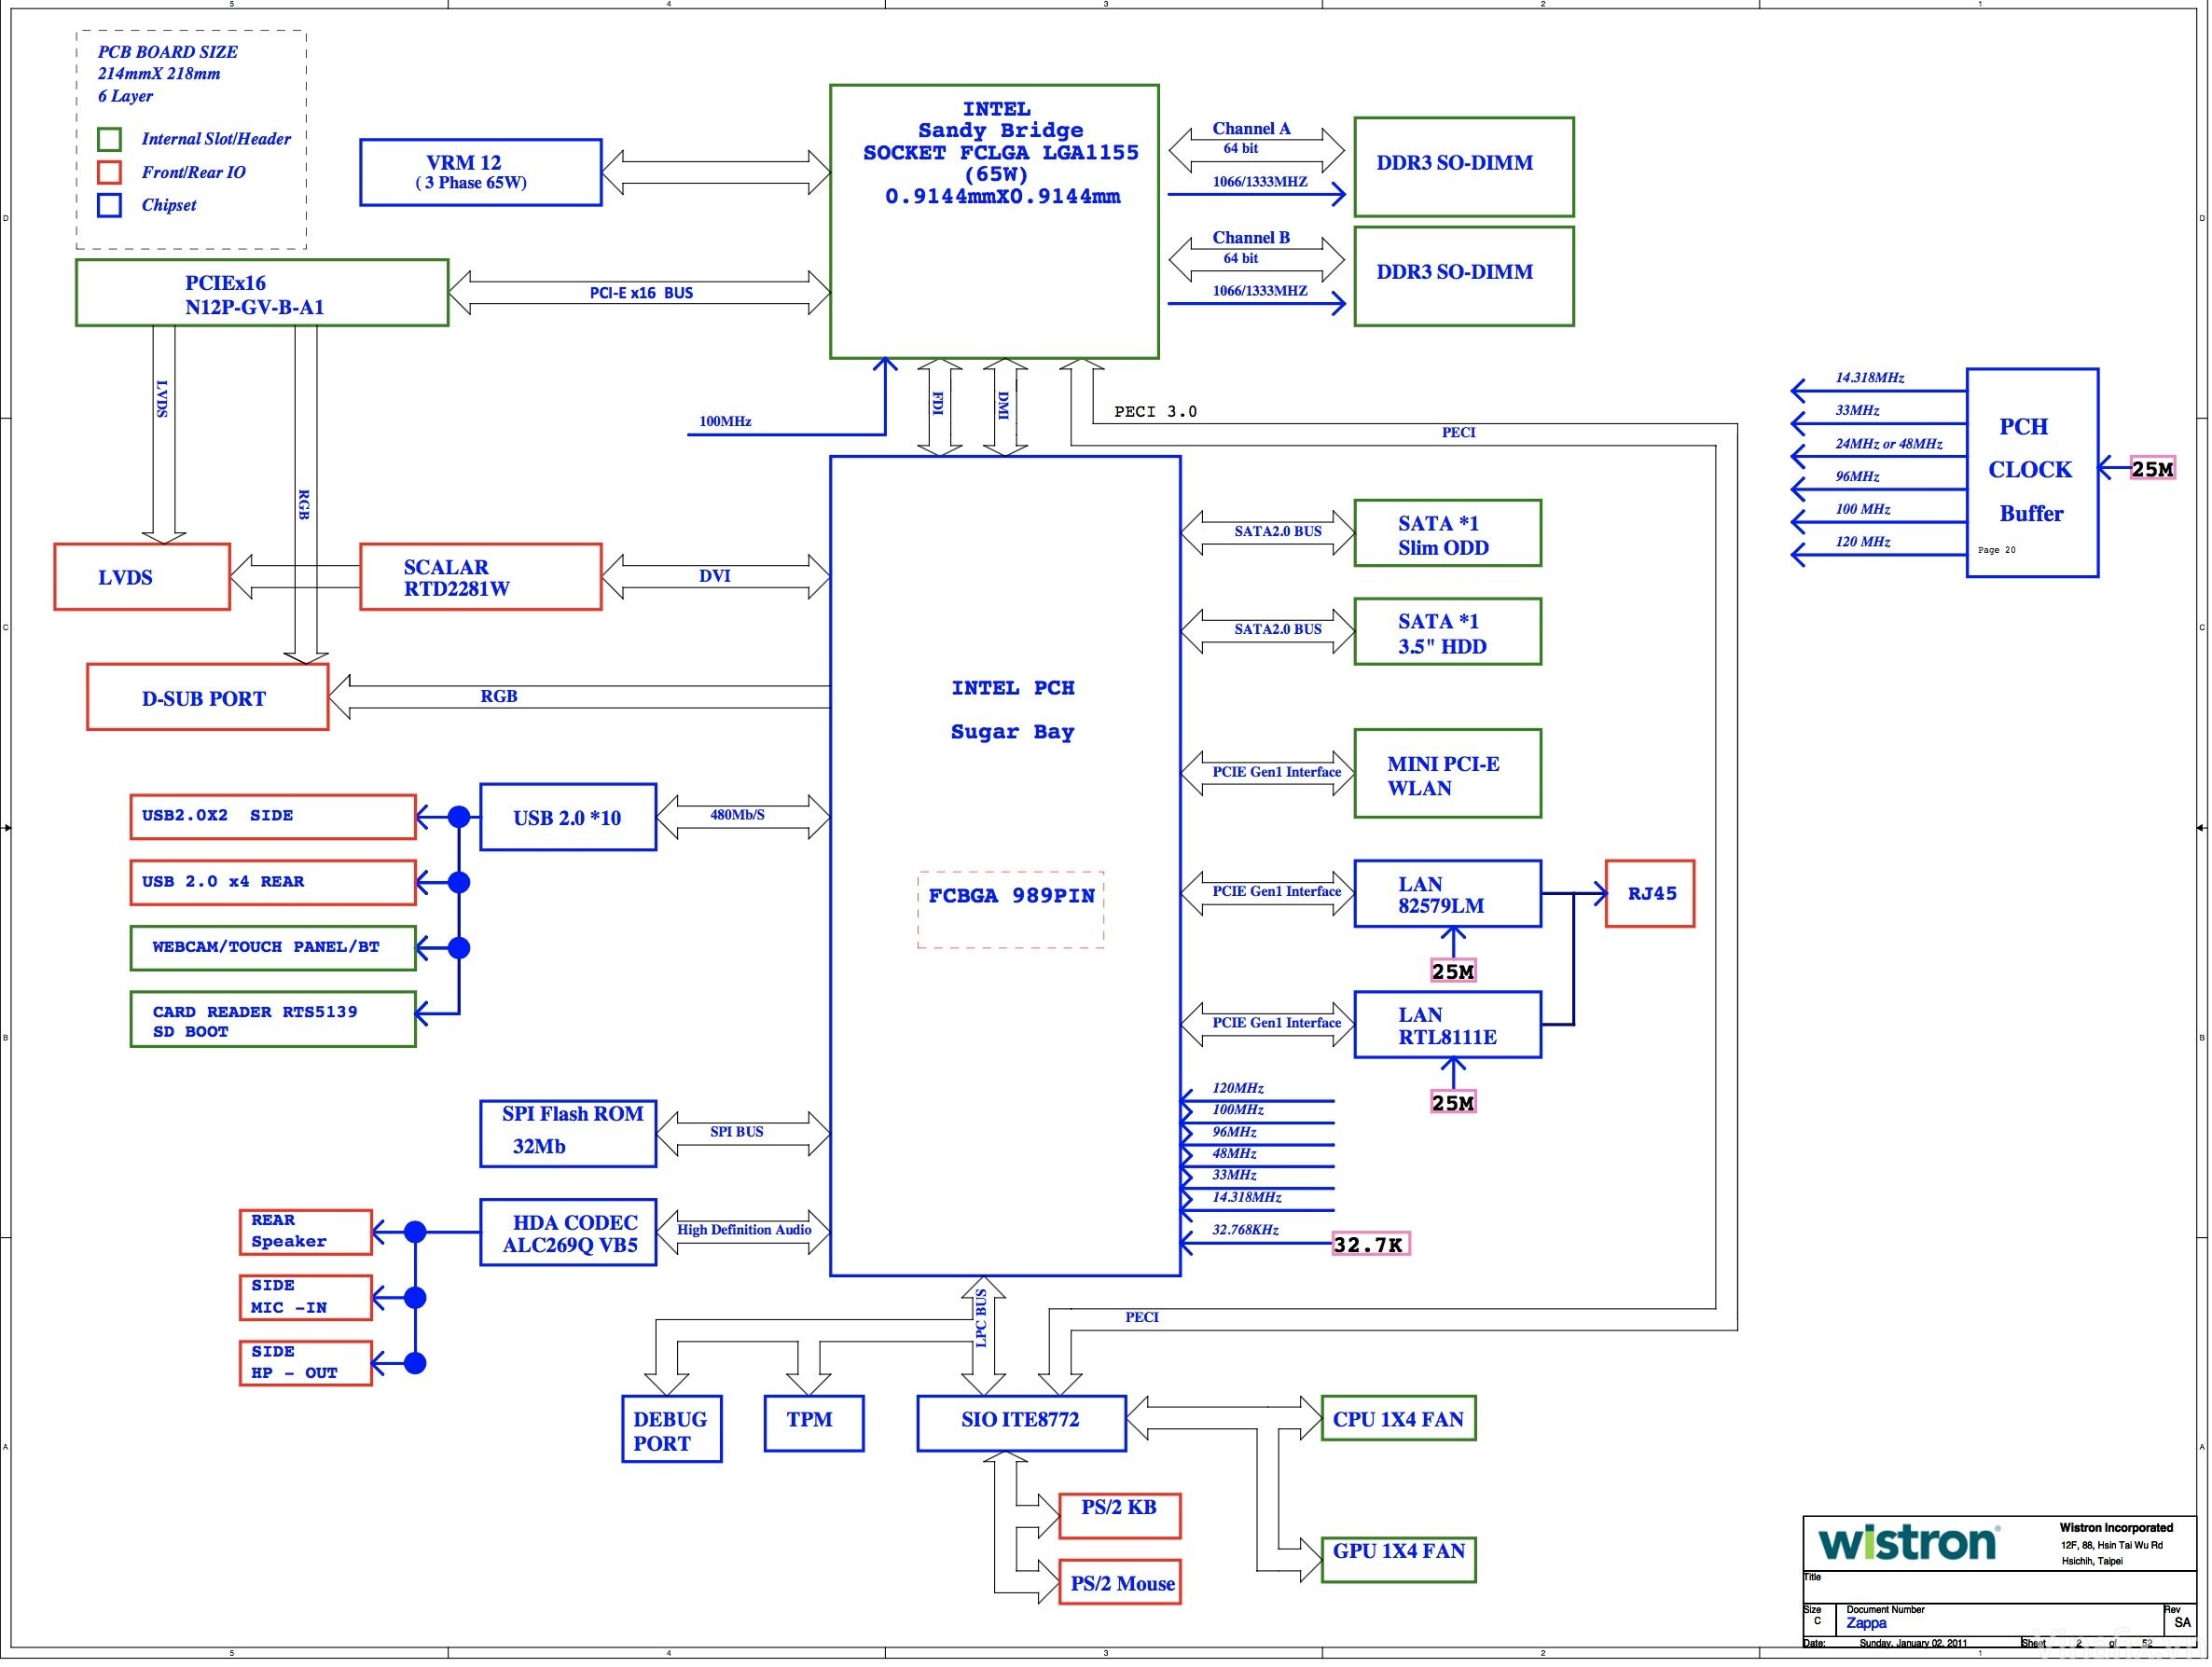The width and height of the screenshot is (2212, 1667).
Task: Click the SATA *1 Slim ODD block
Action: pos(1448,533)
